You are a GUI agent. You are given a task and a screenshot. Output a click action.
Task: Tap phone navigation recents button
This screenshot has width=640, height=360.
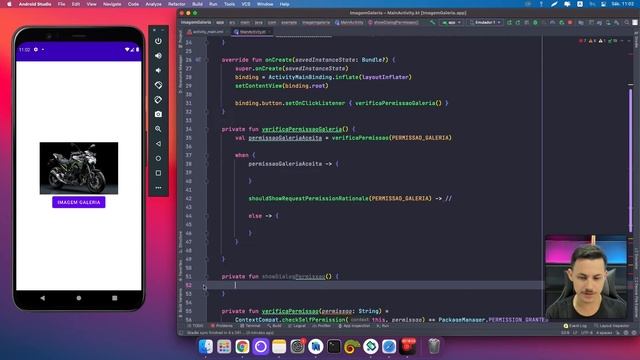coord(115,298)
